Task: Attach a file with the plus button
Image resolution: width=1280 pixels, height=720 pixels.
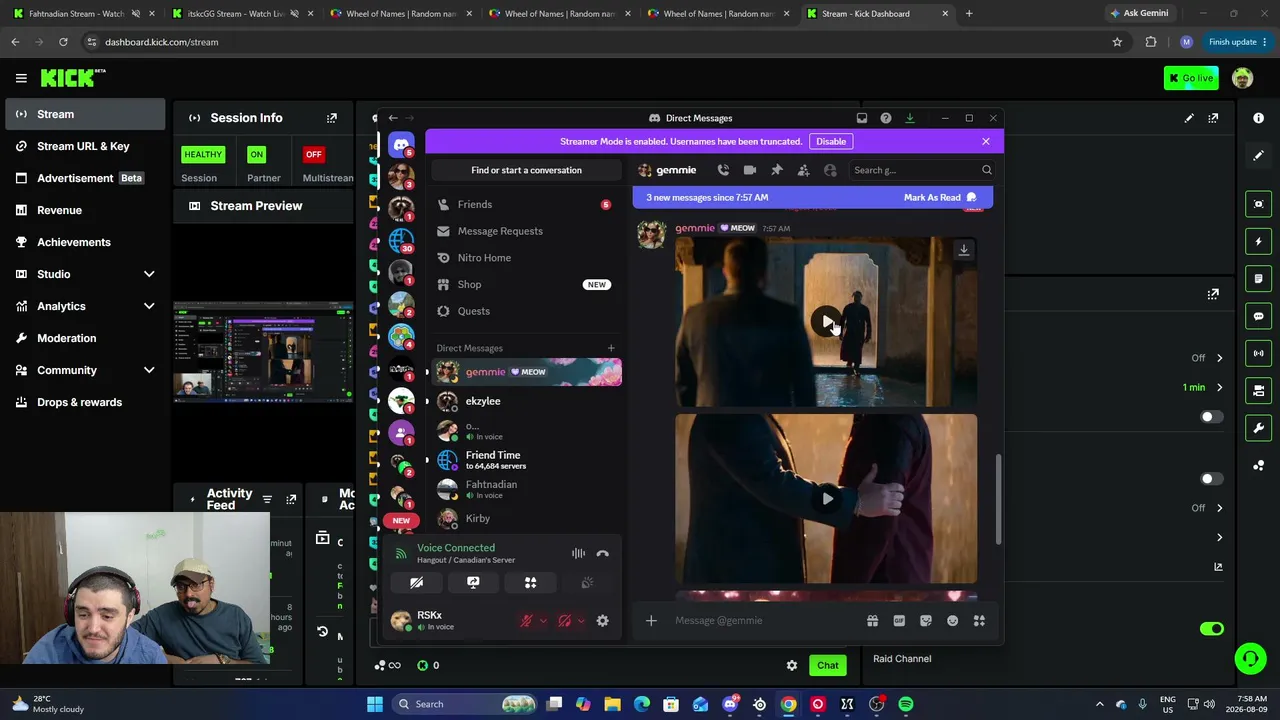Action: click(651, 621)
